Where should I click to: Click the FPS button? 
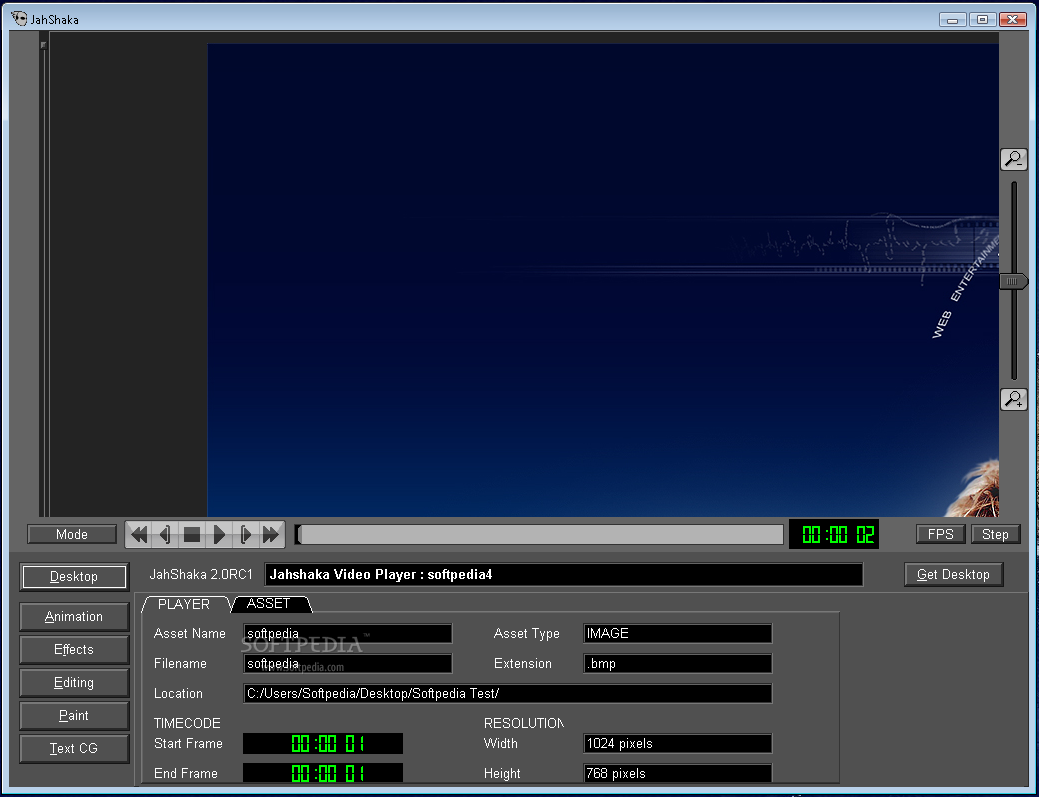tap(940, 534)
